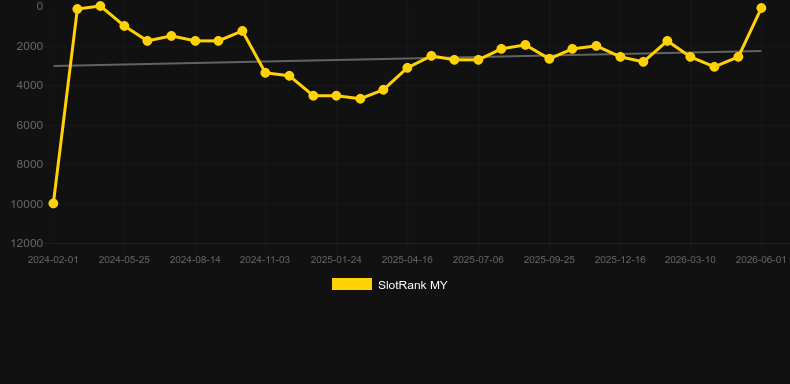Select the data point above 2024-08-14
This screenshot has width=790, height=384.
195,41
